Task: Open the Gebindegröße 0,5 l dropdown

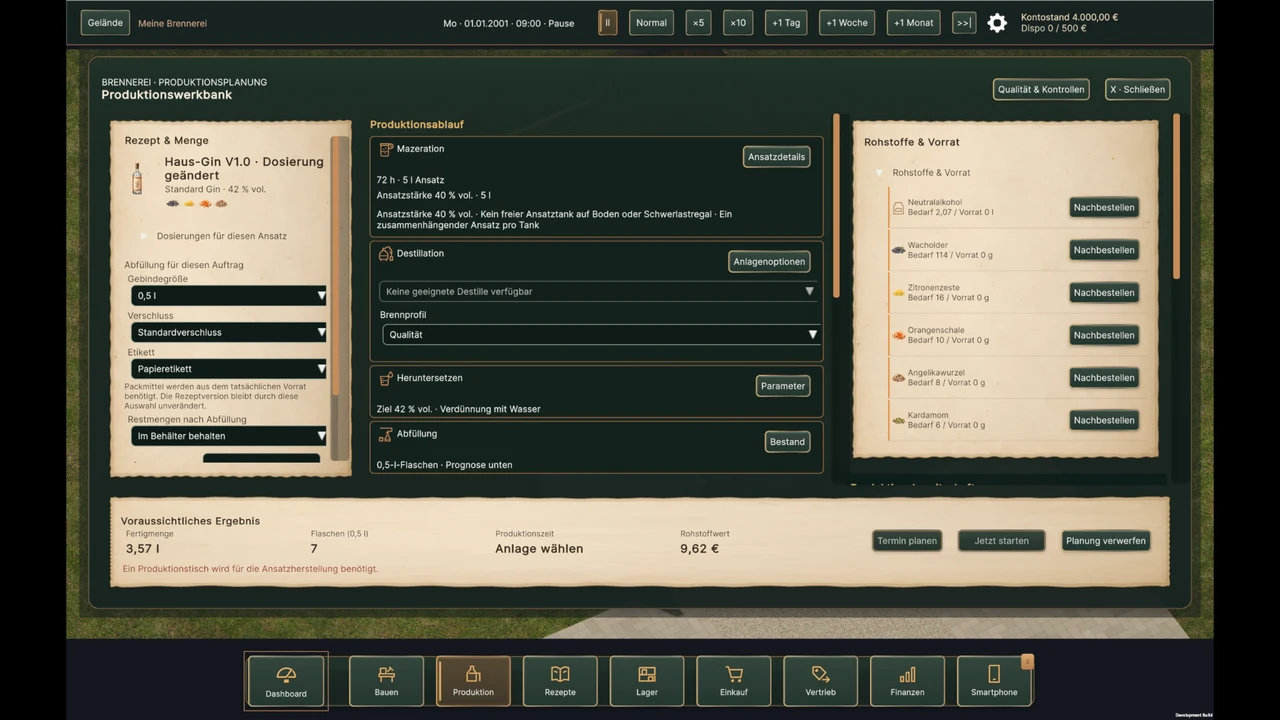Action: 229,296
